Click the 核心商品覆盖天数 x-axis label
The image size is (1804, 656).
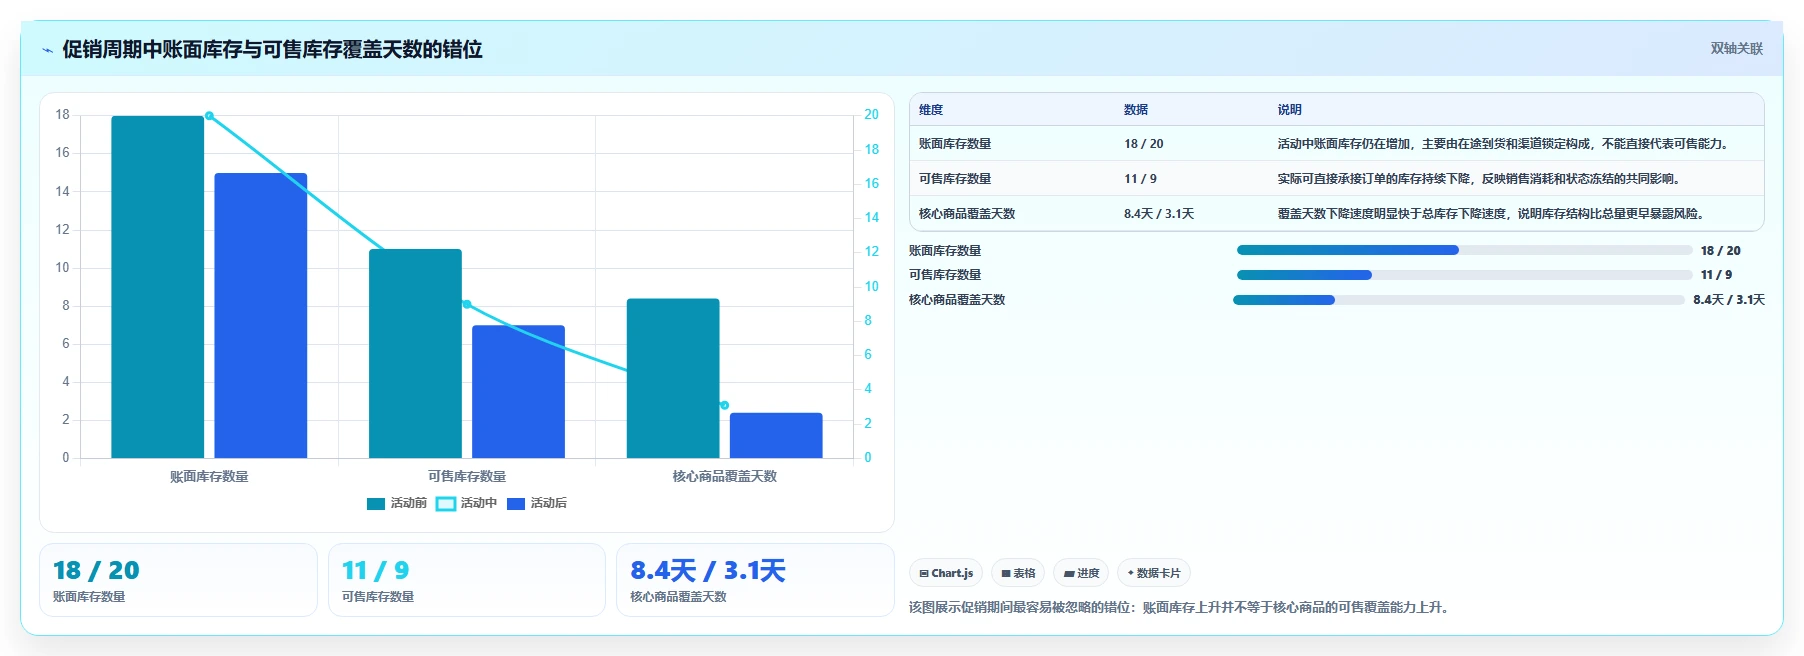click(x=724, y=477)
